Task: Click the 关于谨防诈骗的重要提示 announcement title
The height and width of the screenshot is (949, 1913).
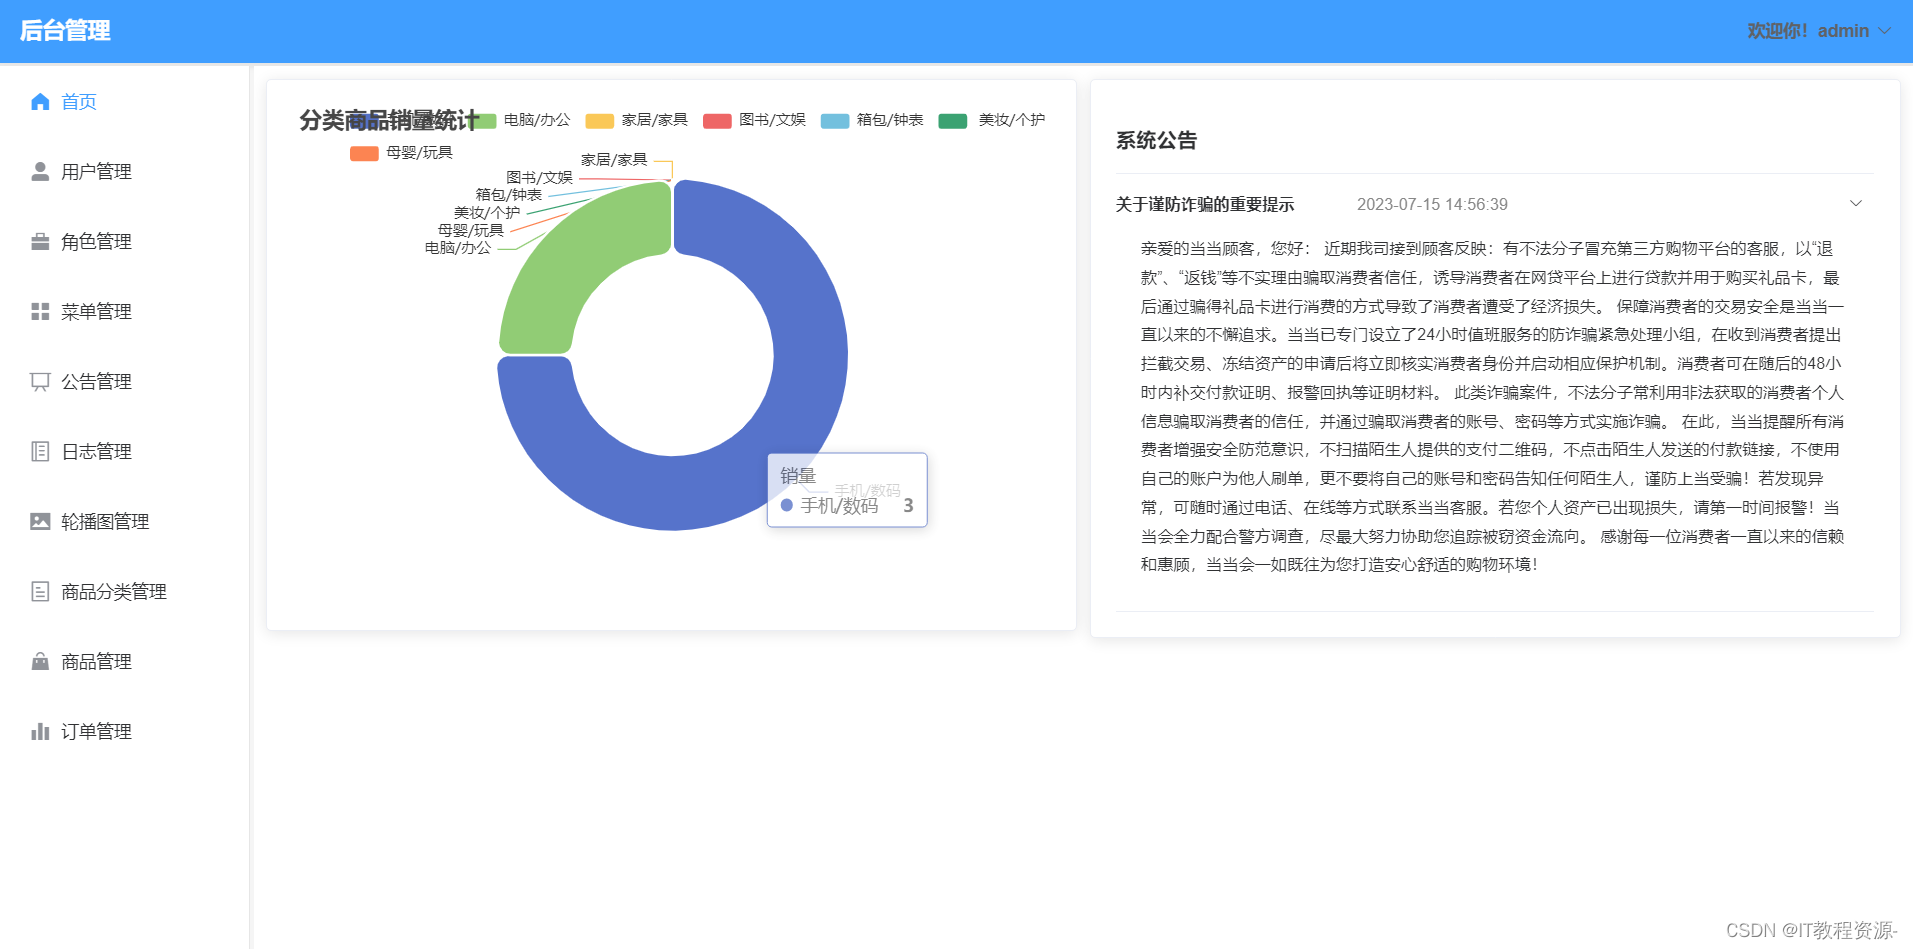Action: tap(1204, 205)
